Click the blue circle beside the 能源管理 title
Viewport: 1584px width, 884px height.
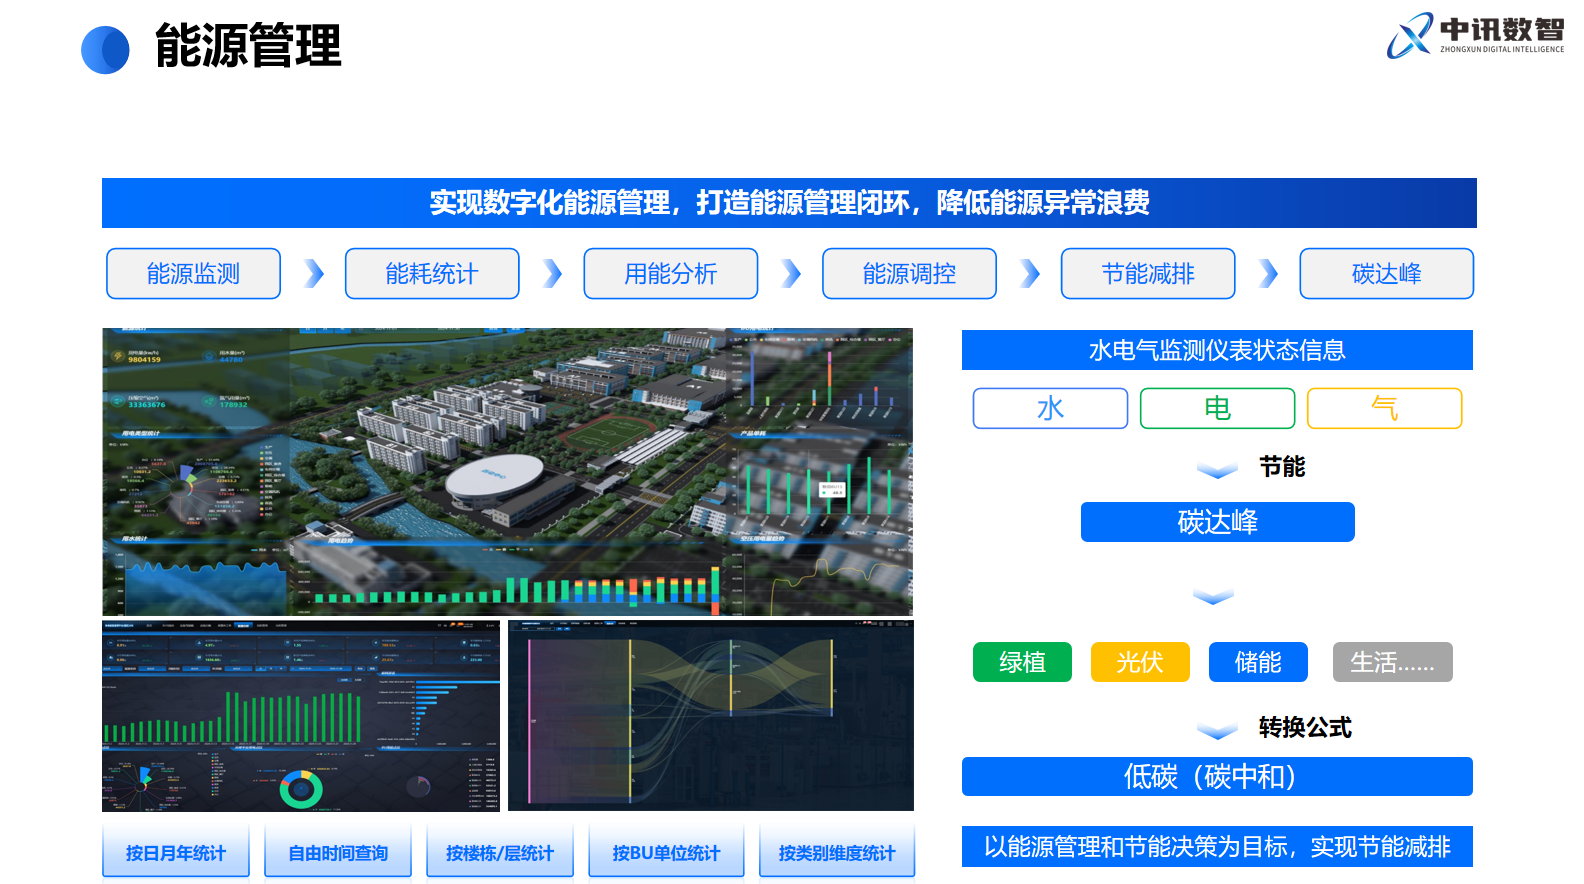pyautogui.click(x=105, y=49)
